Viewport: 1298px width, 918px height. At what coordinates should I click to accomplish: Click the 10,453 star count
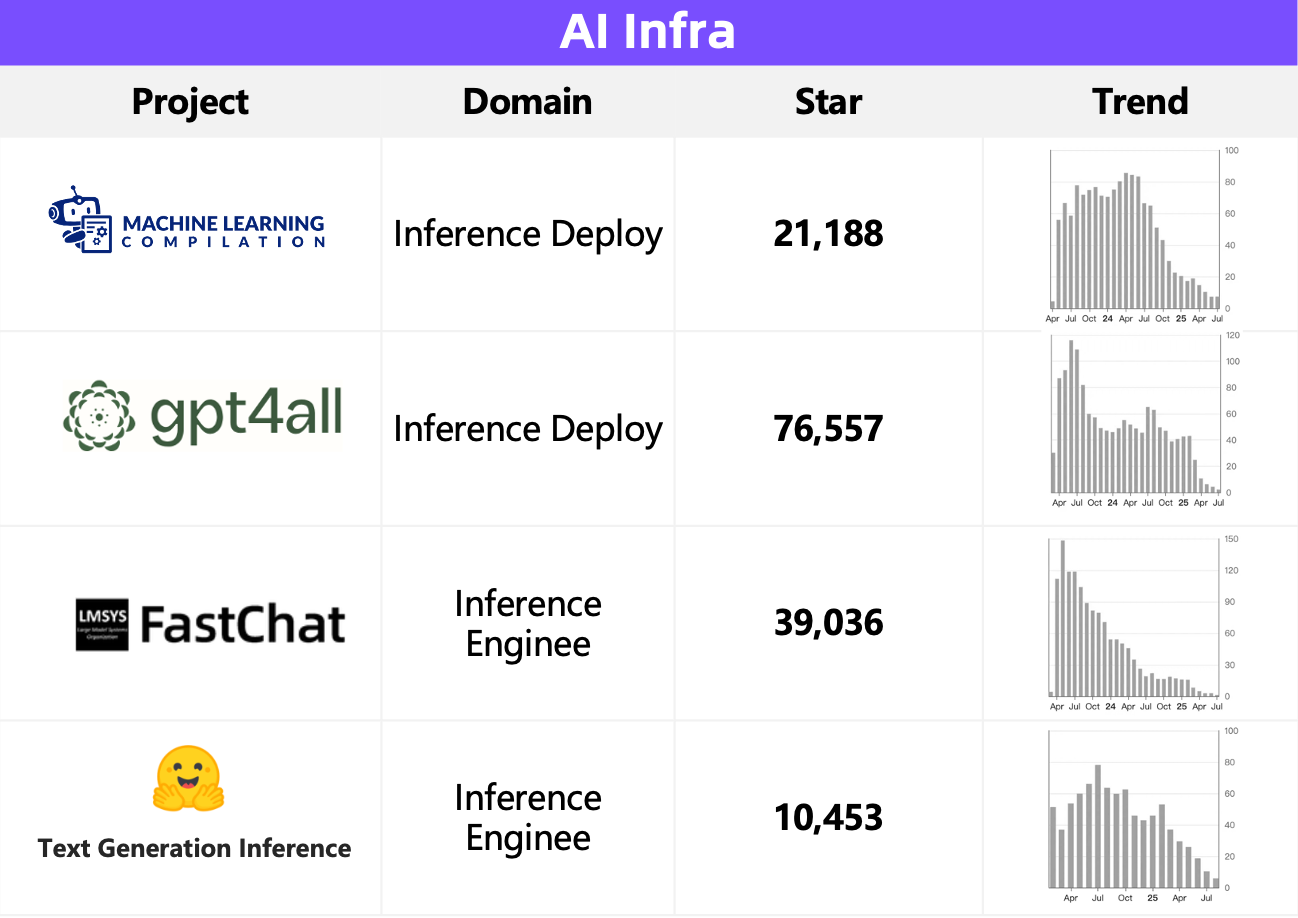828,818
